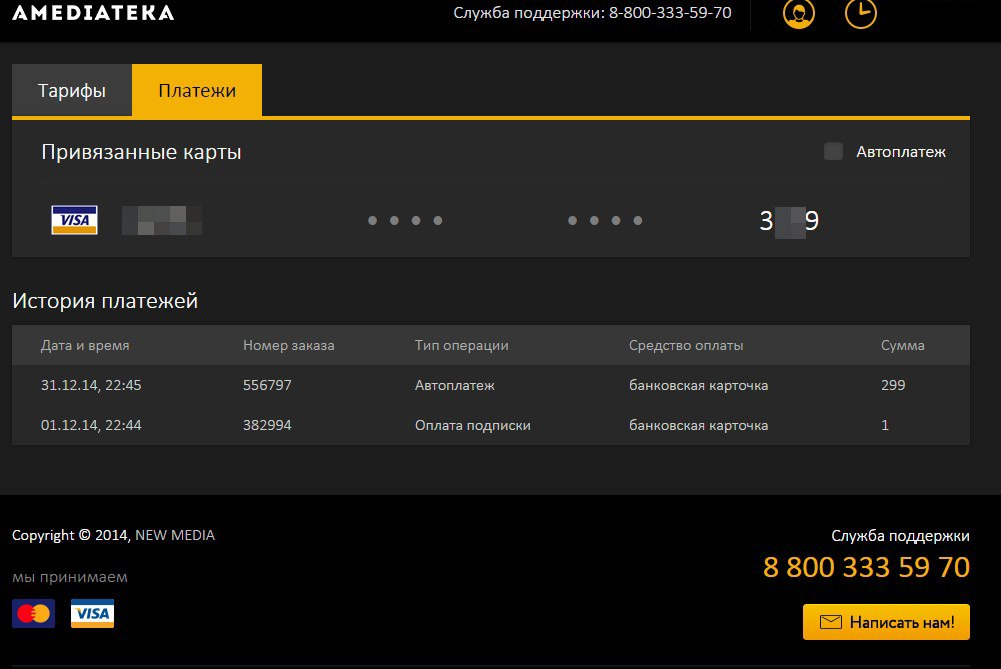Screen dimensions: 1001x669
Task: Click the NEW MEDIA footer link
Action: 175,535
